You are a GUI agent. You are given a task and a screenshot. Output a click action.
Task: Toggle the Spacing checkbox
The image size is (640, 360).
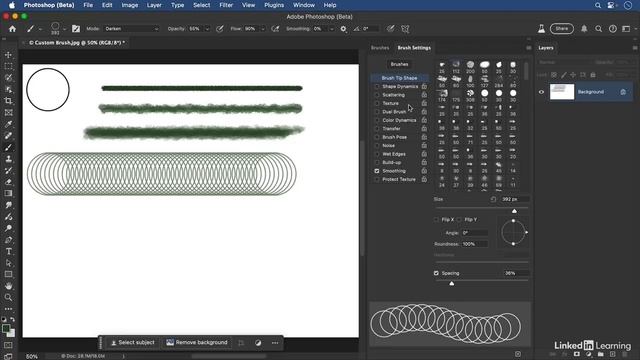pyautogui.click(x=436, y=273)
